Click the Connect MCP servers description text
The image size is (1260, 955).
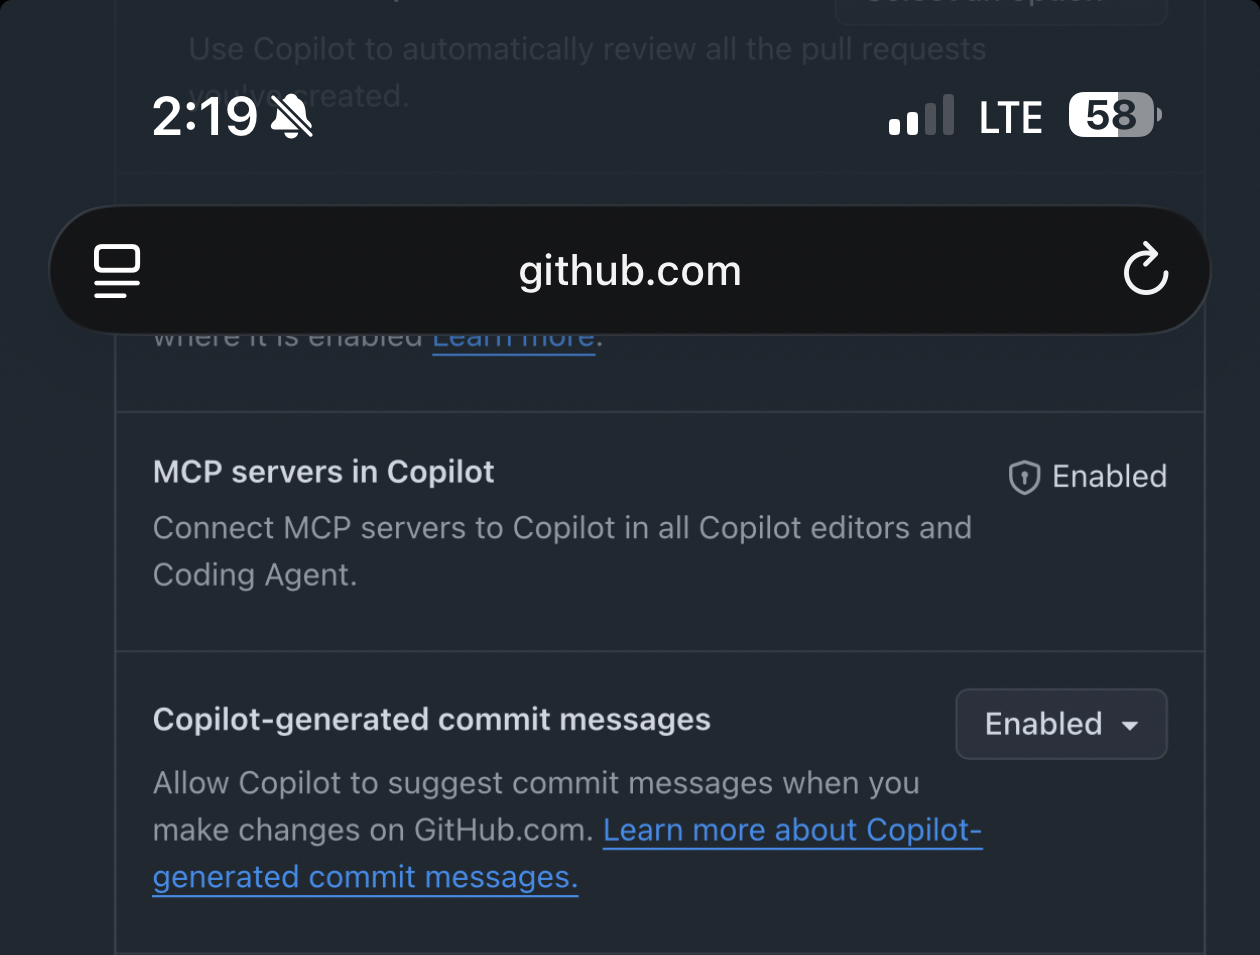(561, 550)
